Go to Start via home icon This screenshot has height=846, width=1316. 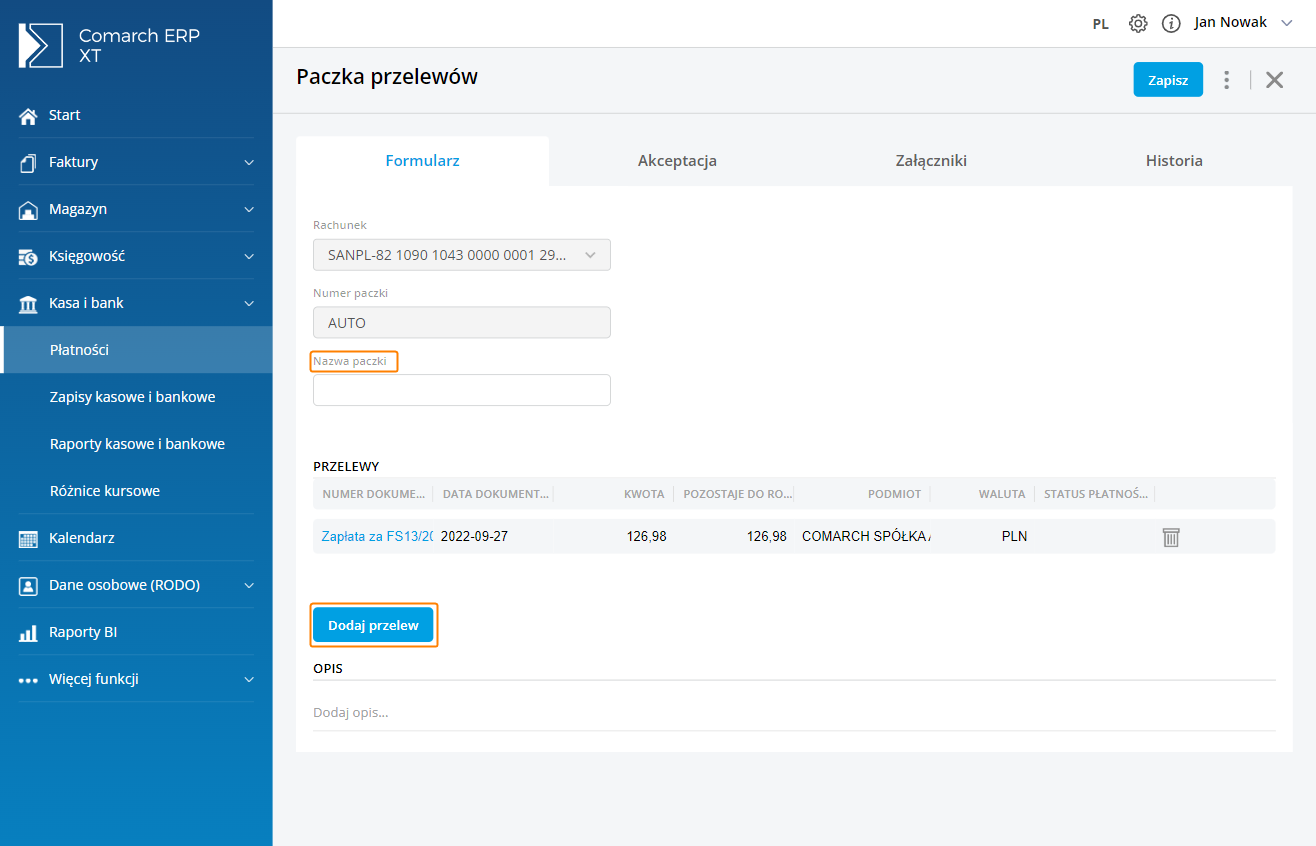(28, 116)
